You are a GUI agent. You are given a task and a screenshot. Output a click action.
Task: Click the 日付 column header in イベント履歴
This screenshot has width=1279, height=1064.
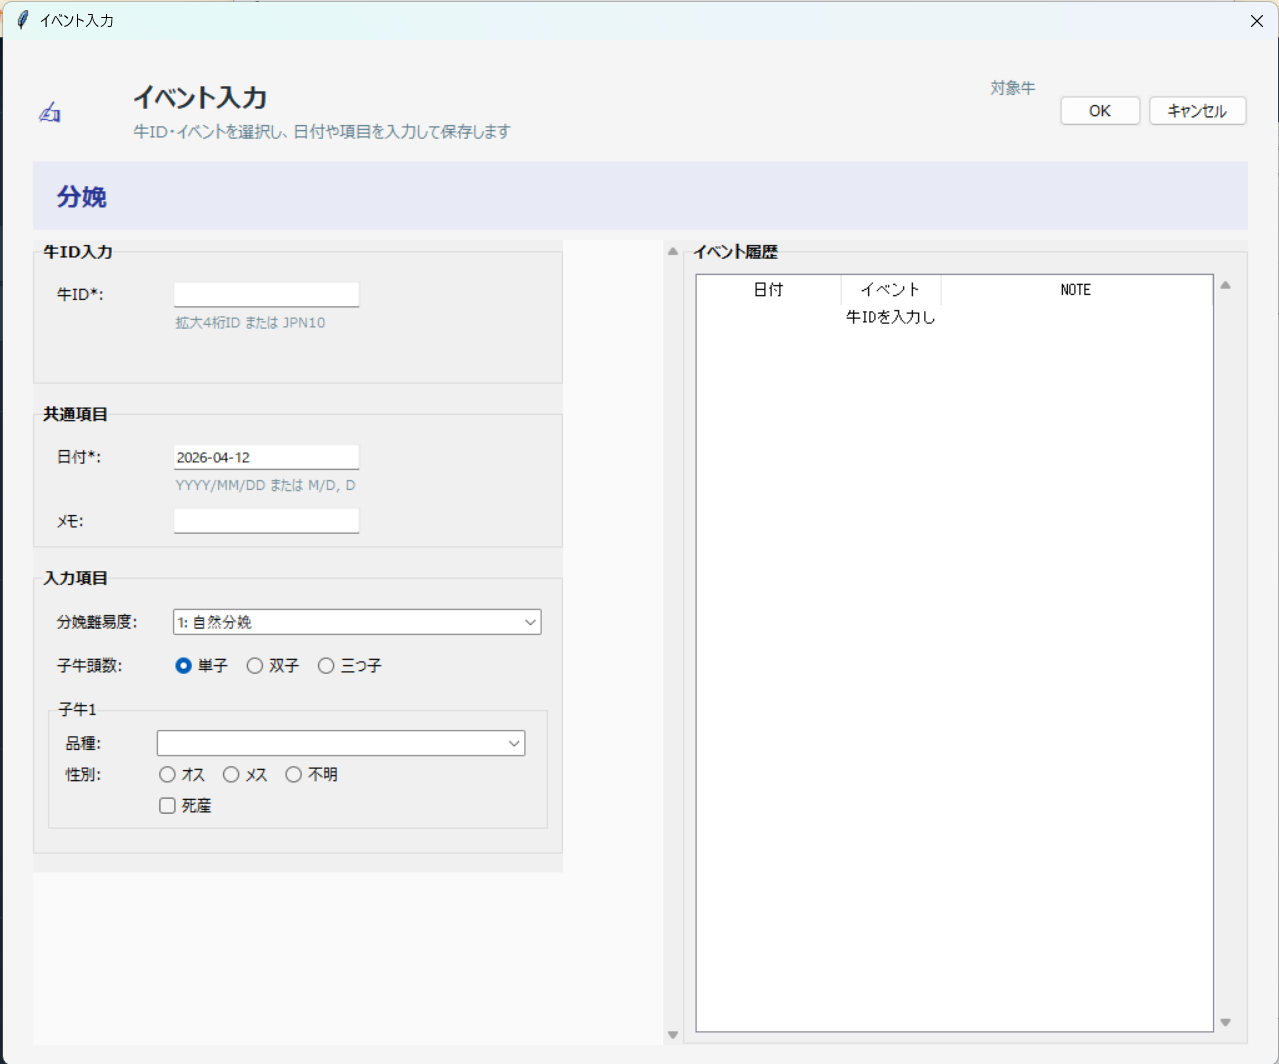click(x=768, y=290)
